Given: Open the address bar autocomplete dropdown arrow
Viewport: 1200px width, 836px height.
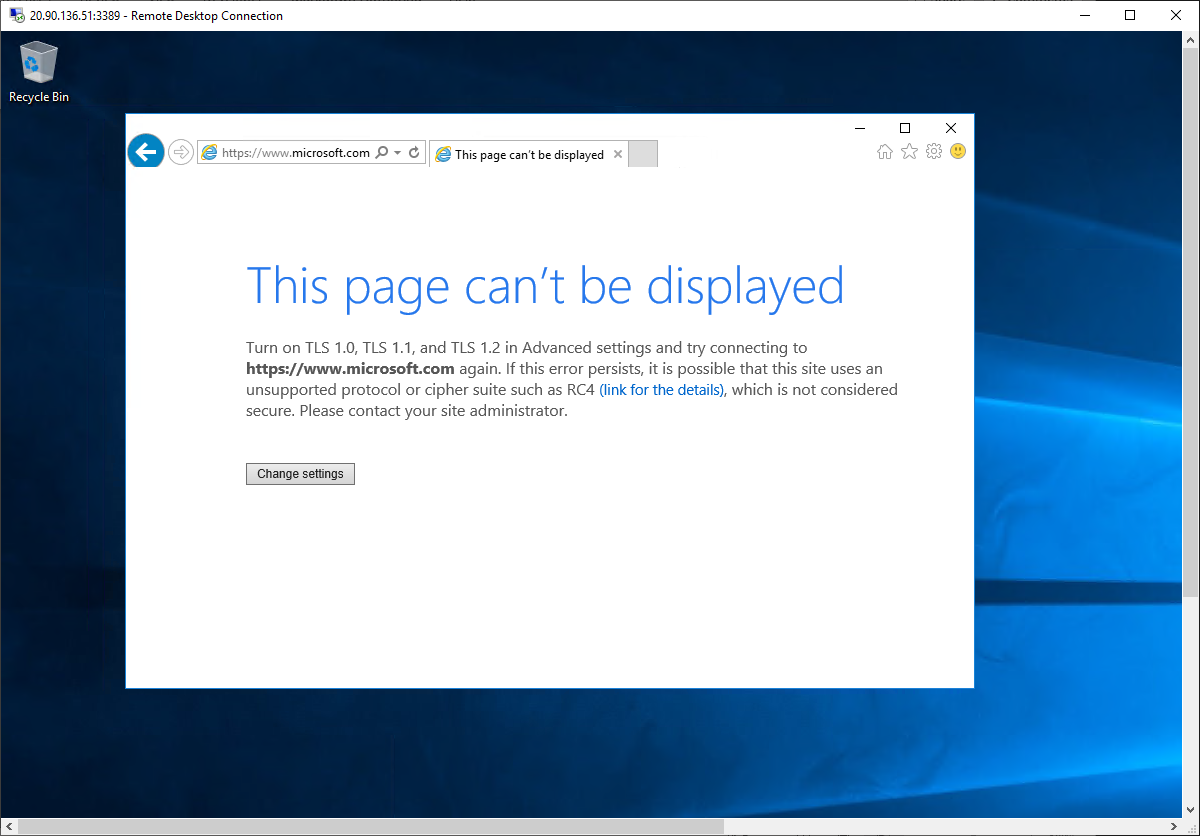Looking at the screenshot, I should [x=398, y=152].
